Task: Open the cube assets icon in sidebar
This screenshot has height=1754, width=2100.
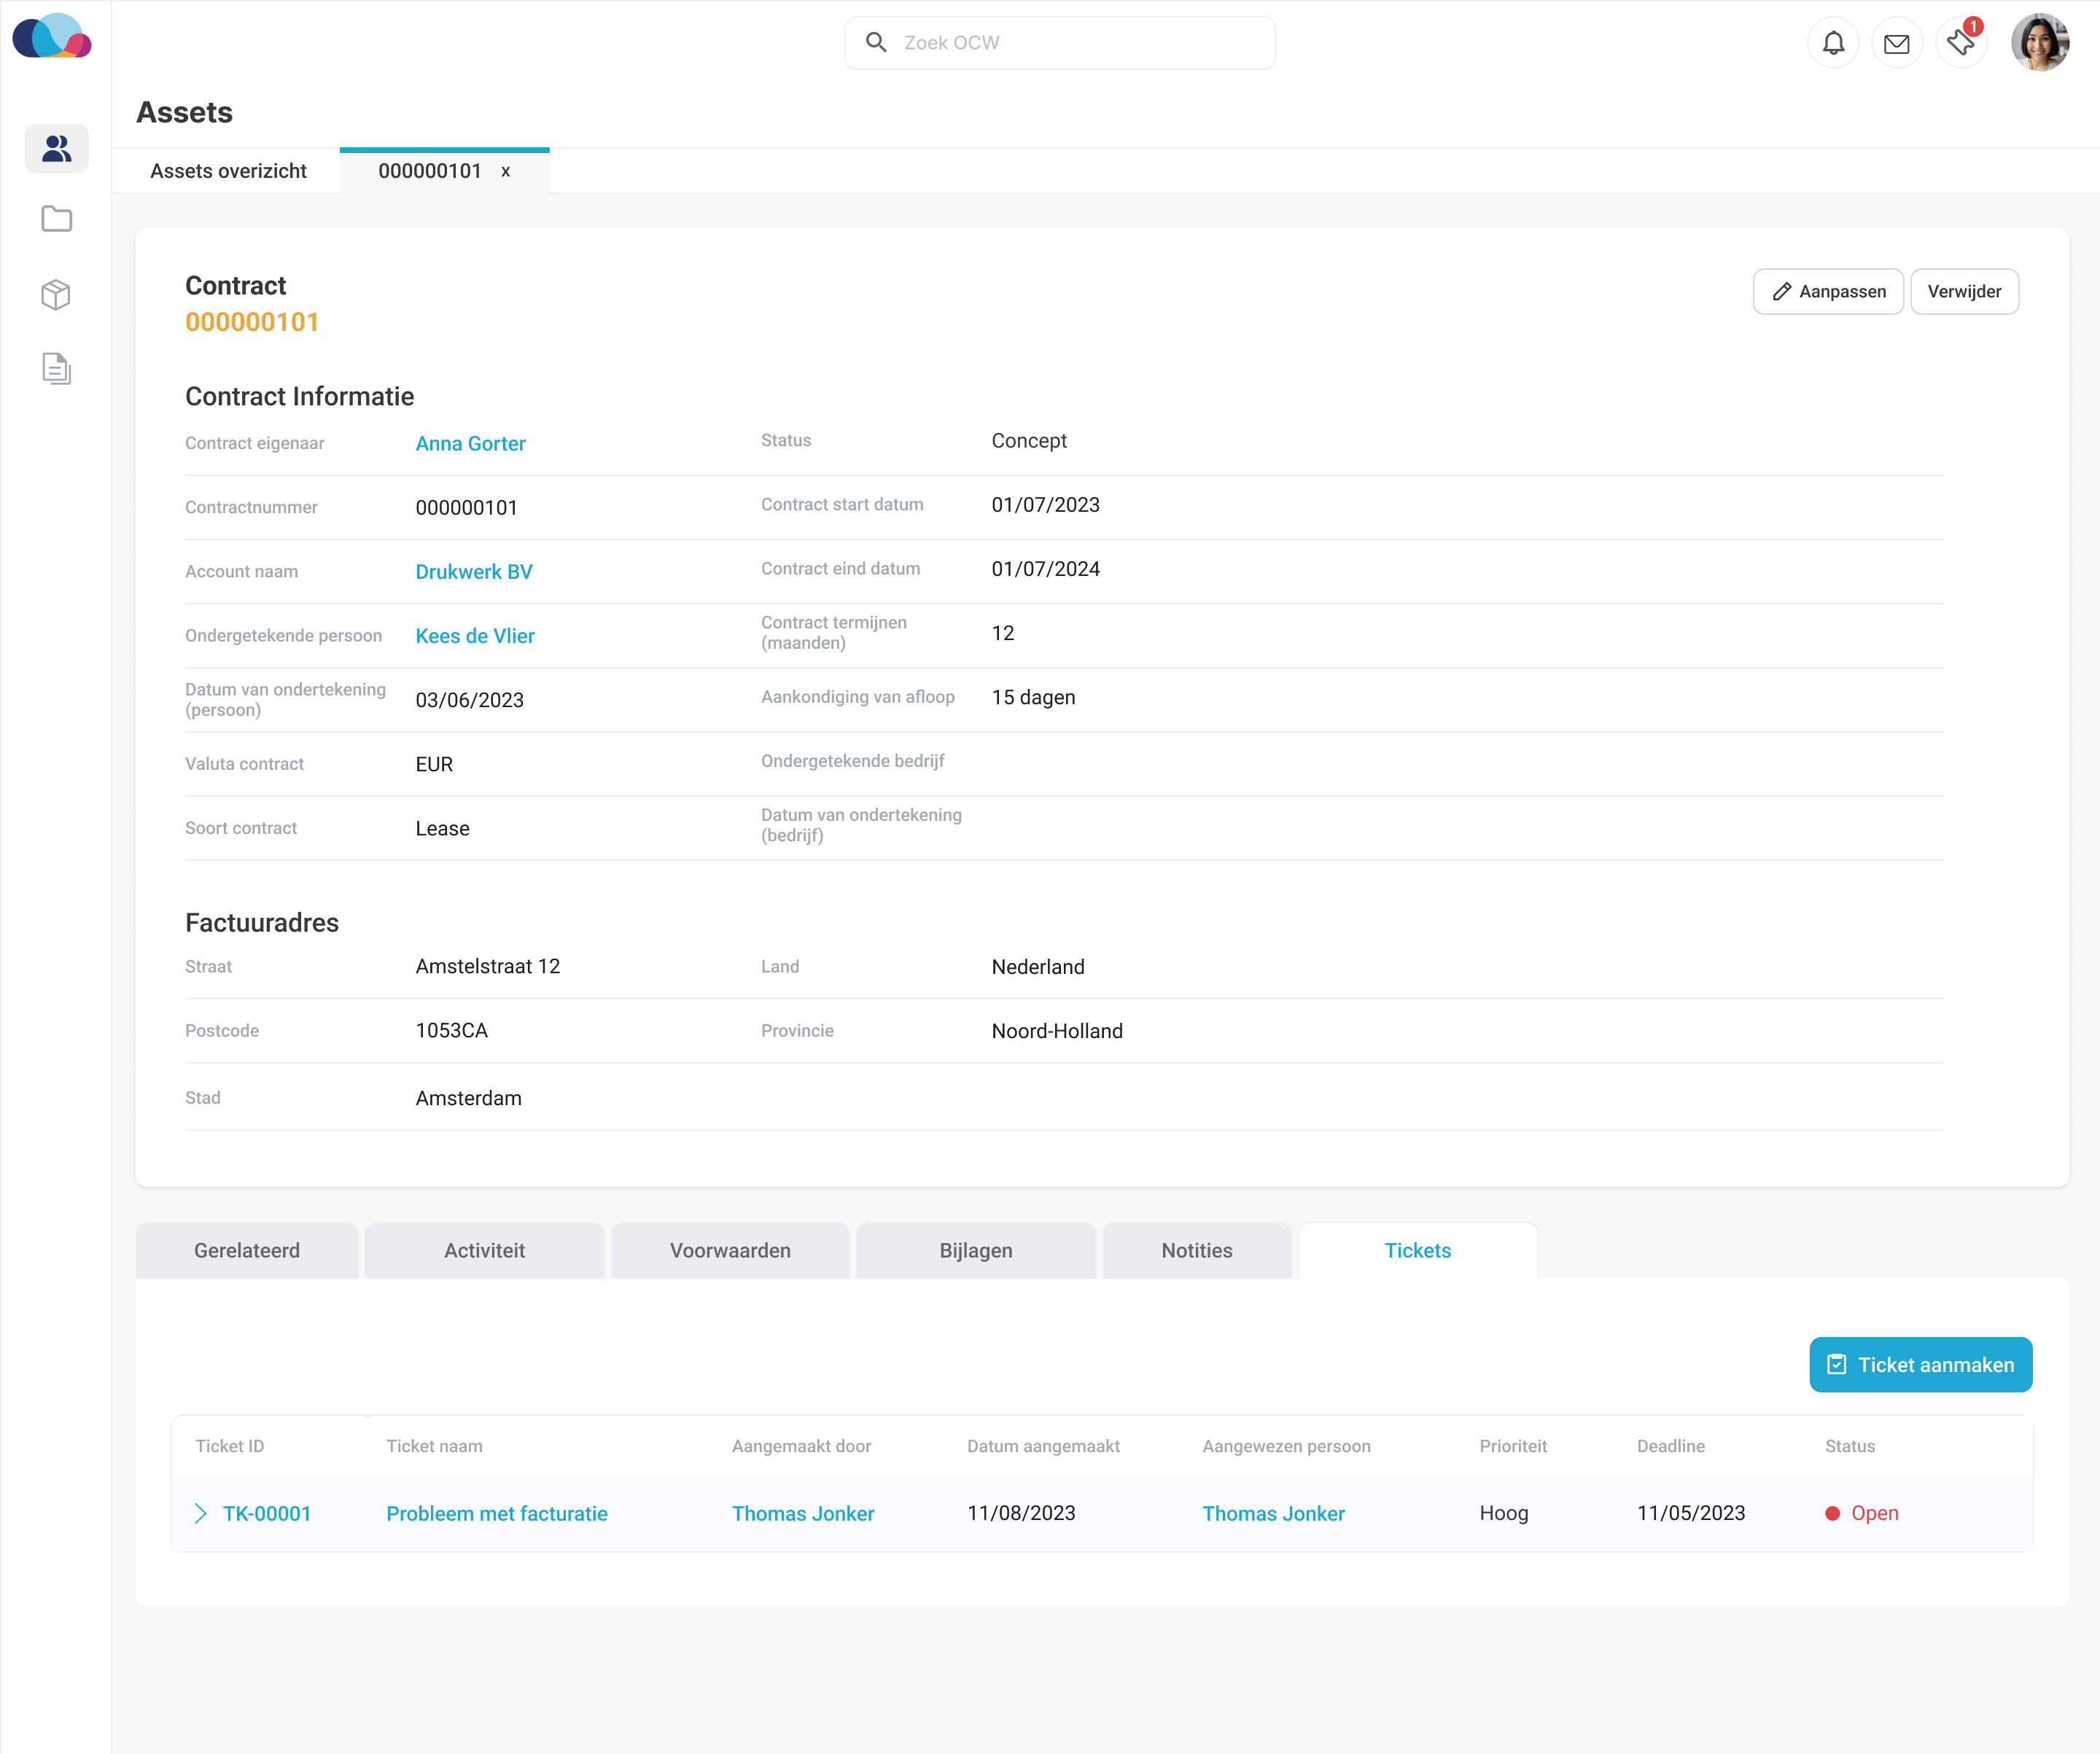Action: (x=57, y=294)
